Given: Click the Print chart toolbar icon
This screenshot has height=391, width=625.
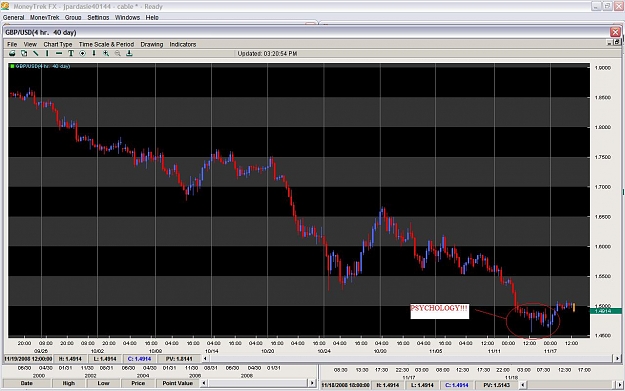Looking at the screenshot, I should pos(12,53).
